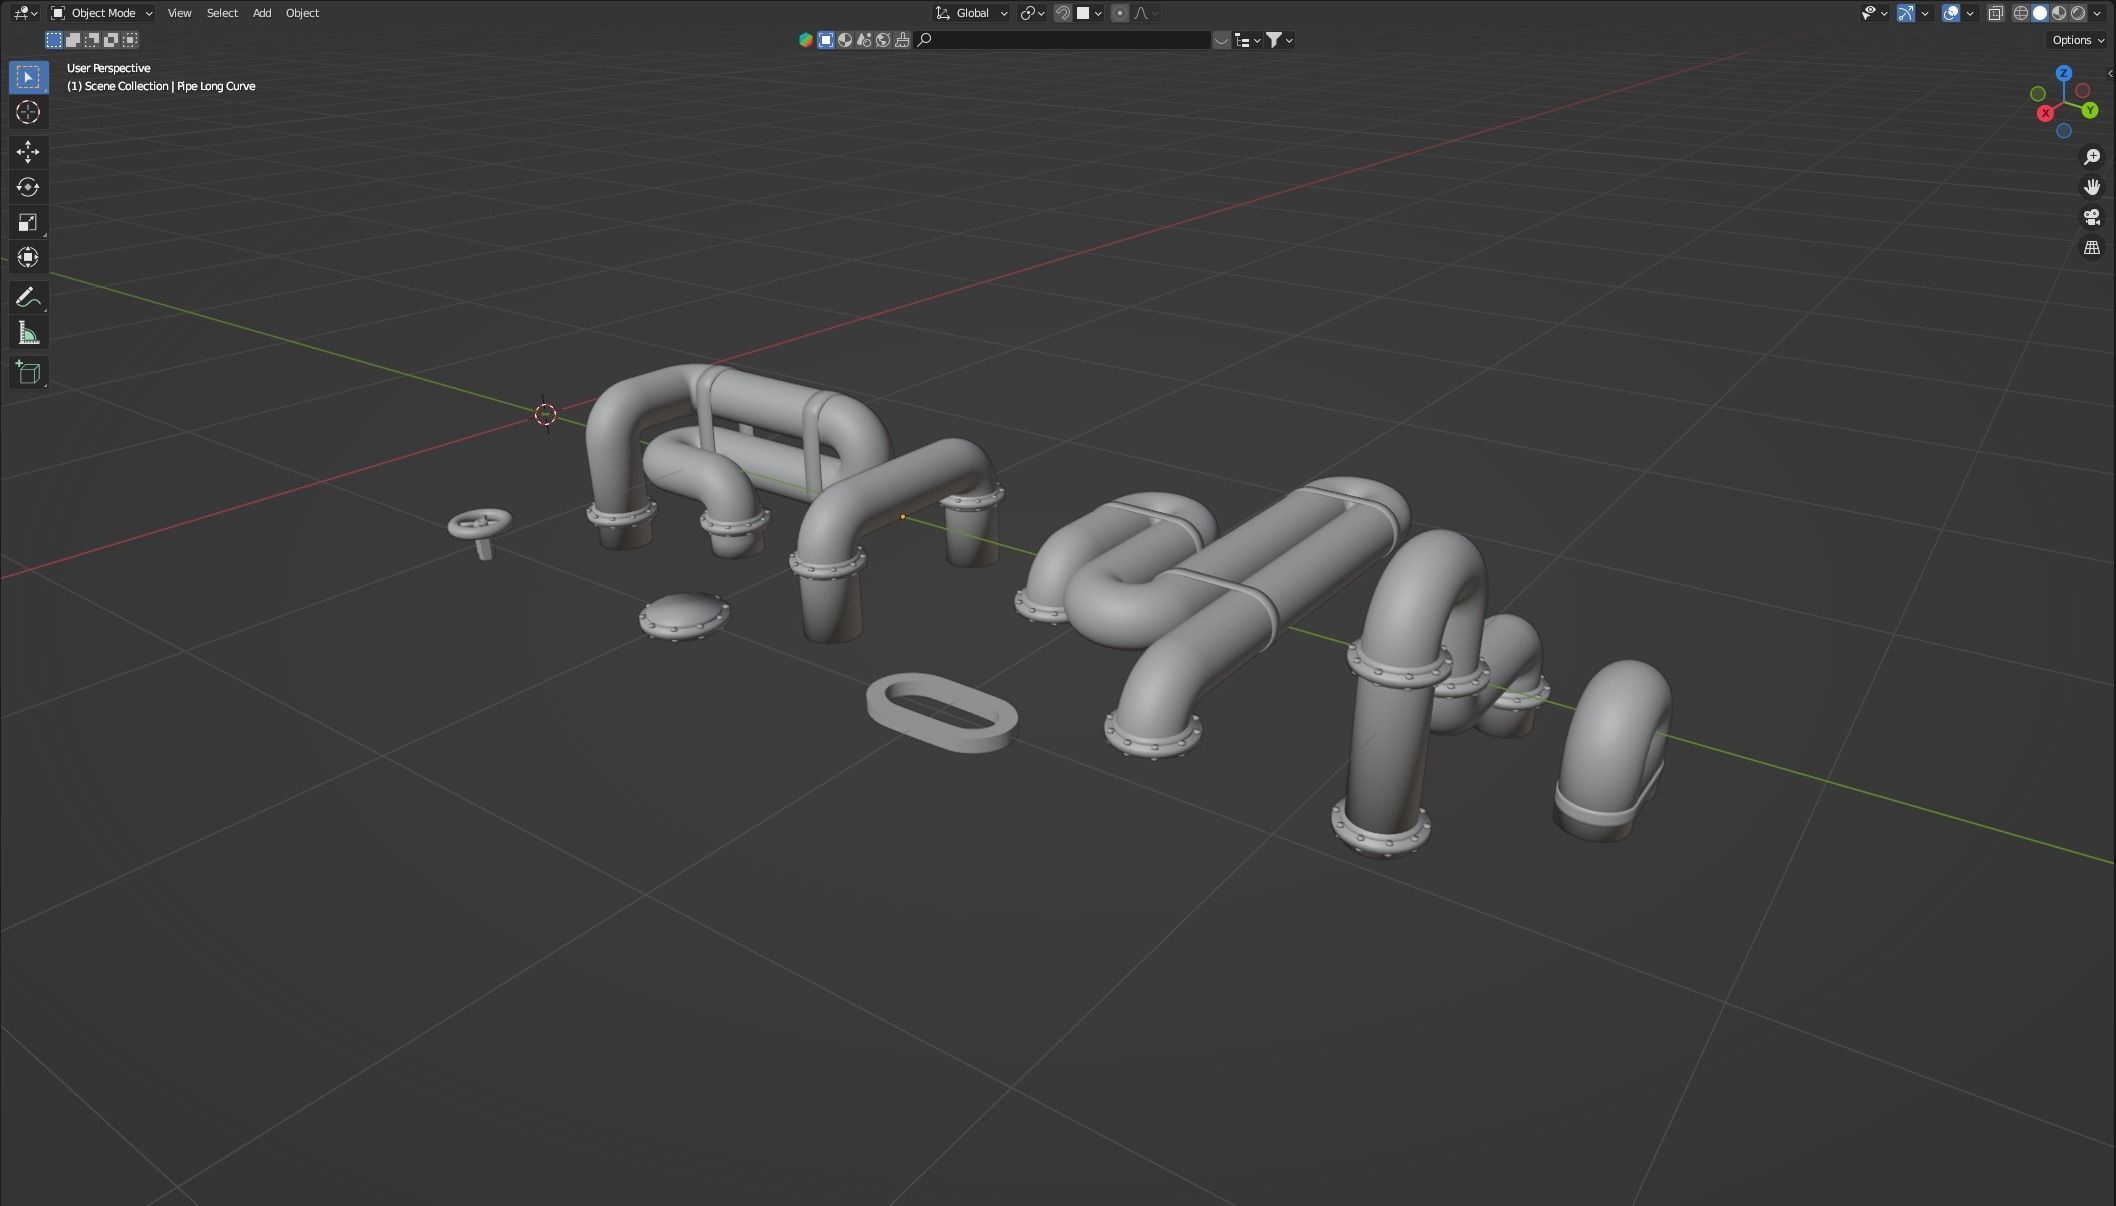Click the proportional editing falloff curve control
Screen dimensions: 2116x1206
pyautogui.click(x=1141, y=13)
